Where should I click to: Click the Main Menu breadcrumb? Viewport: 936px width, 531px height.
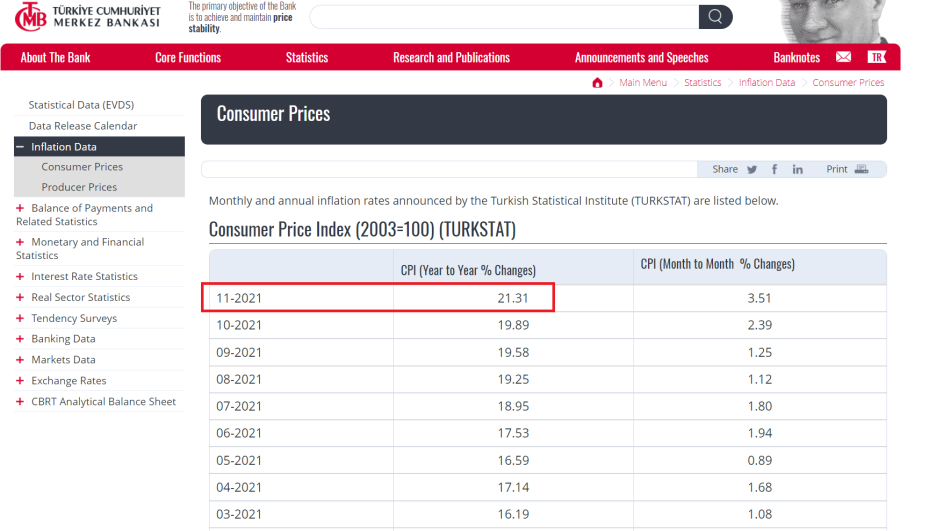(643, 82)
